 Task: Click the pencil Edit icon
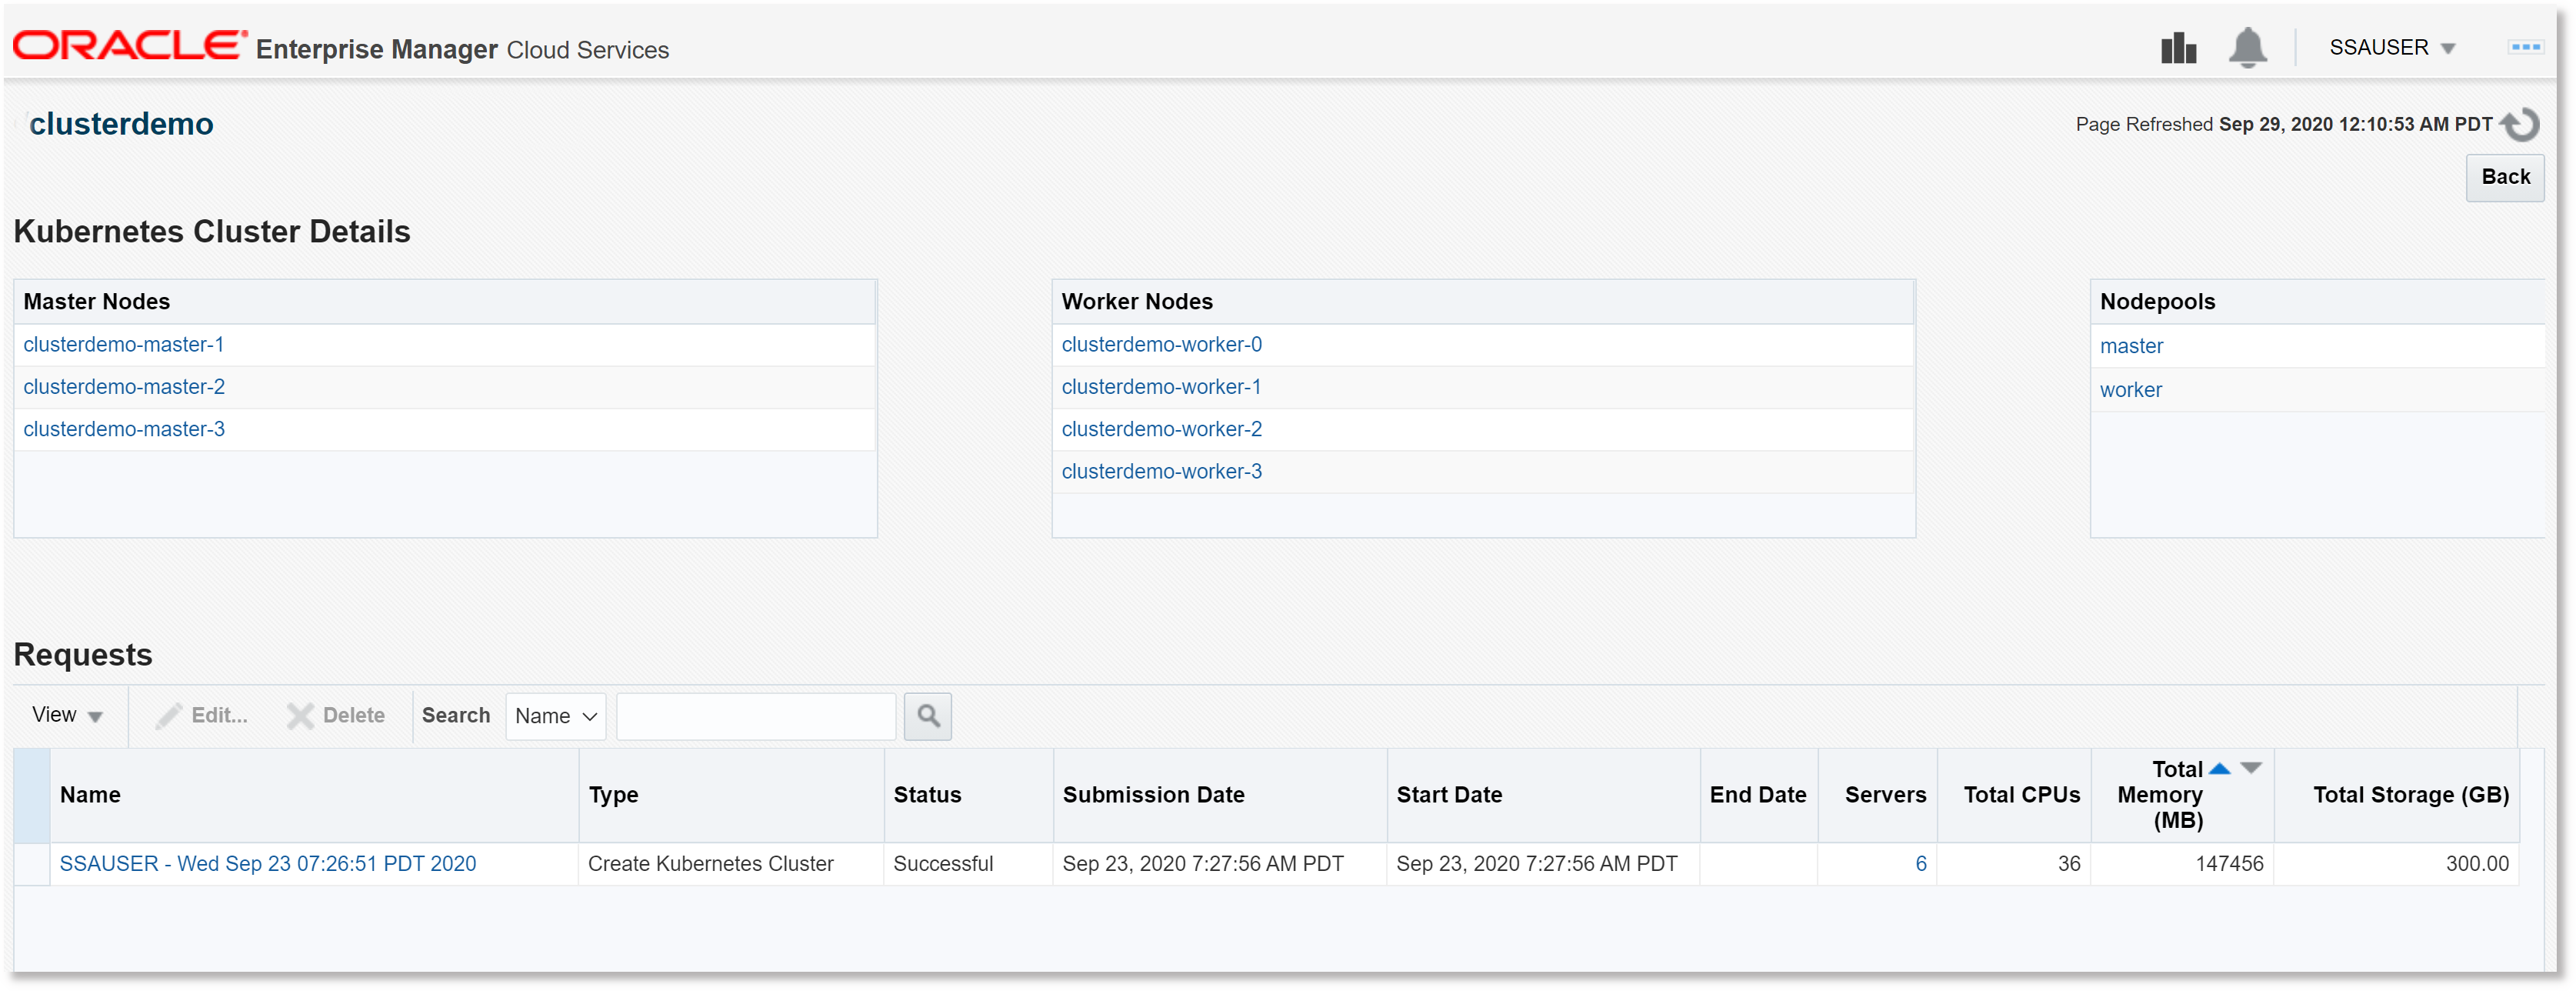[168, 715]
